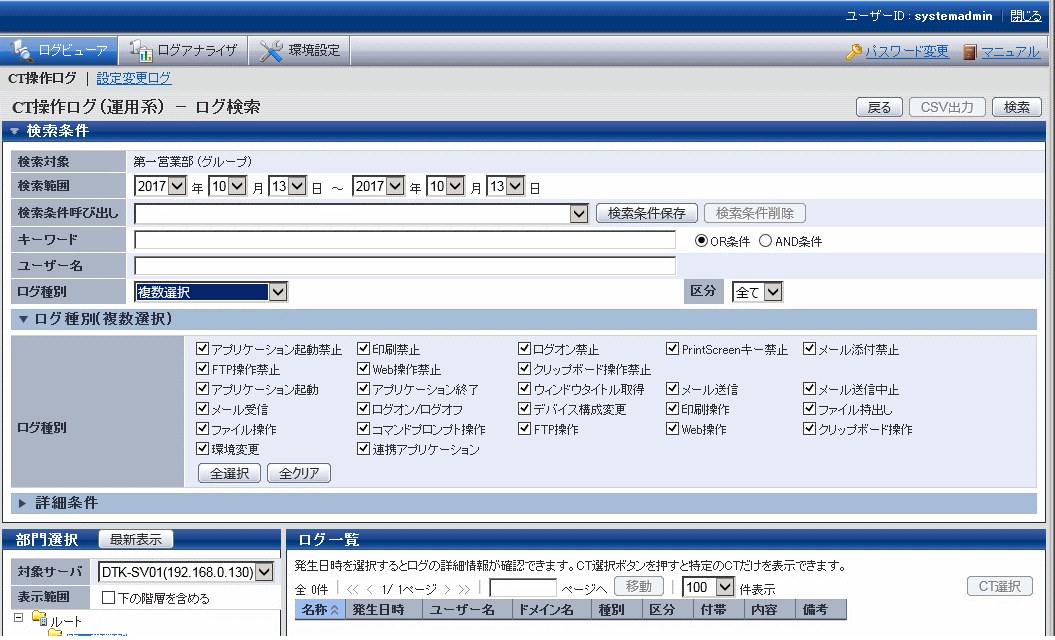Image resolution: width=1055 pixels, height=640 pixels.
Task: Click the manual book icon
Action: (969, 52)
